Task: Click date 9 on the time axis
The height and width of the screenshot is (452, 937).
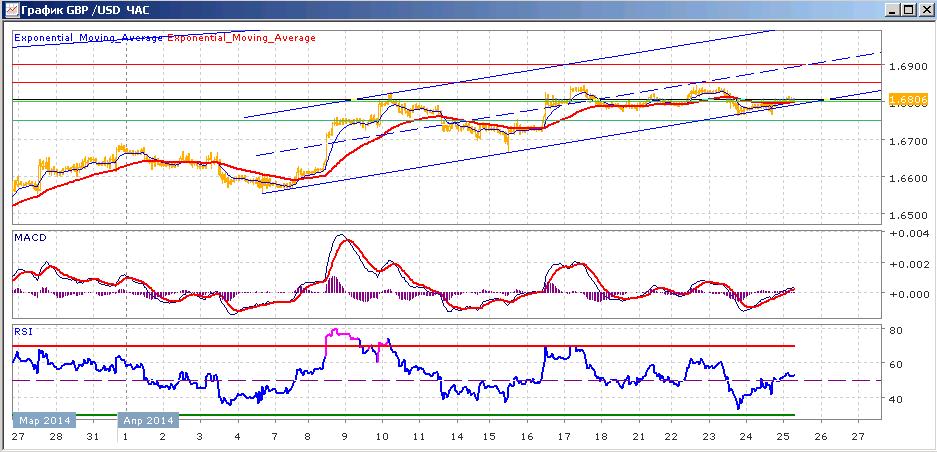Action: (x=345, y=438)
